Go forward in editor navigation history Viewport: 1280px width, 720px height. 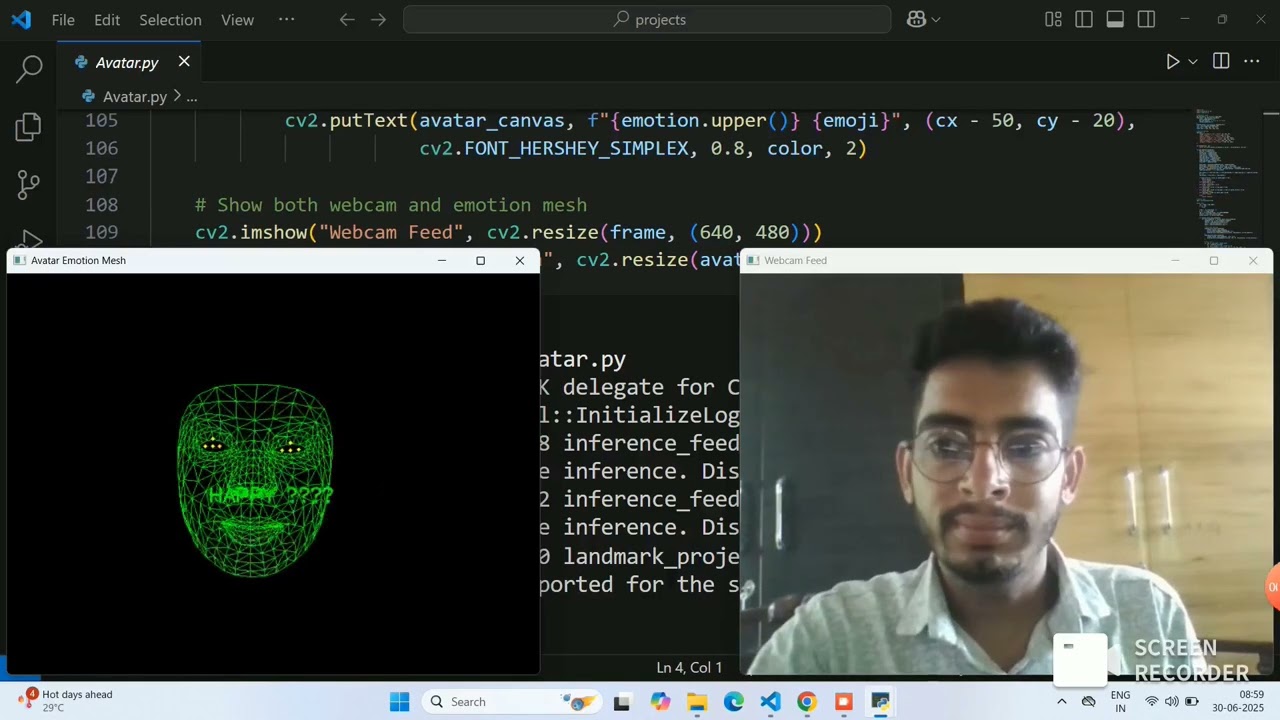coord(378,19)
